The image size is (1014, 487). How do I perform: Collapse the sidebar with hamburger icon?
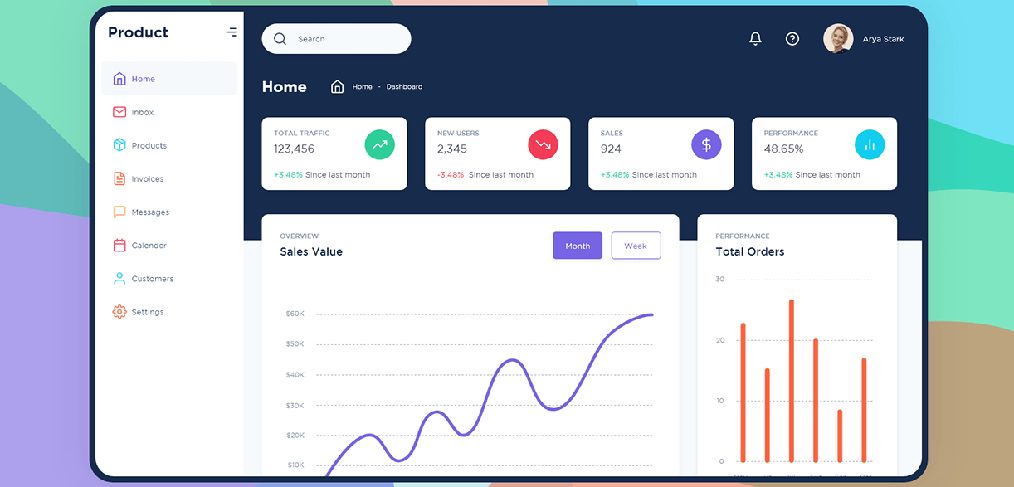click(232, 32)
